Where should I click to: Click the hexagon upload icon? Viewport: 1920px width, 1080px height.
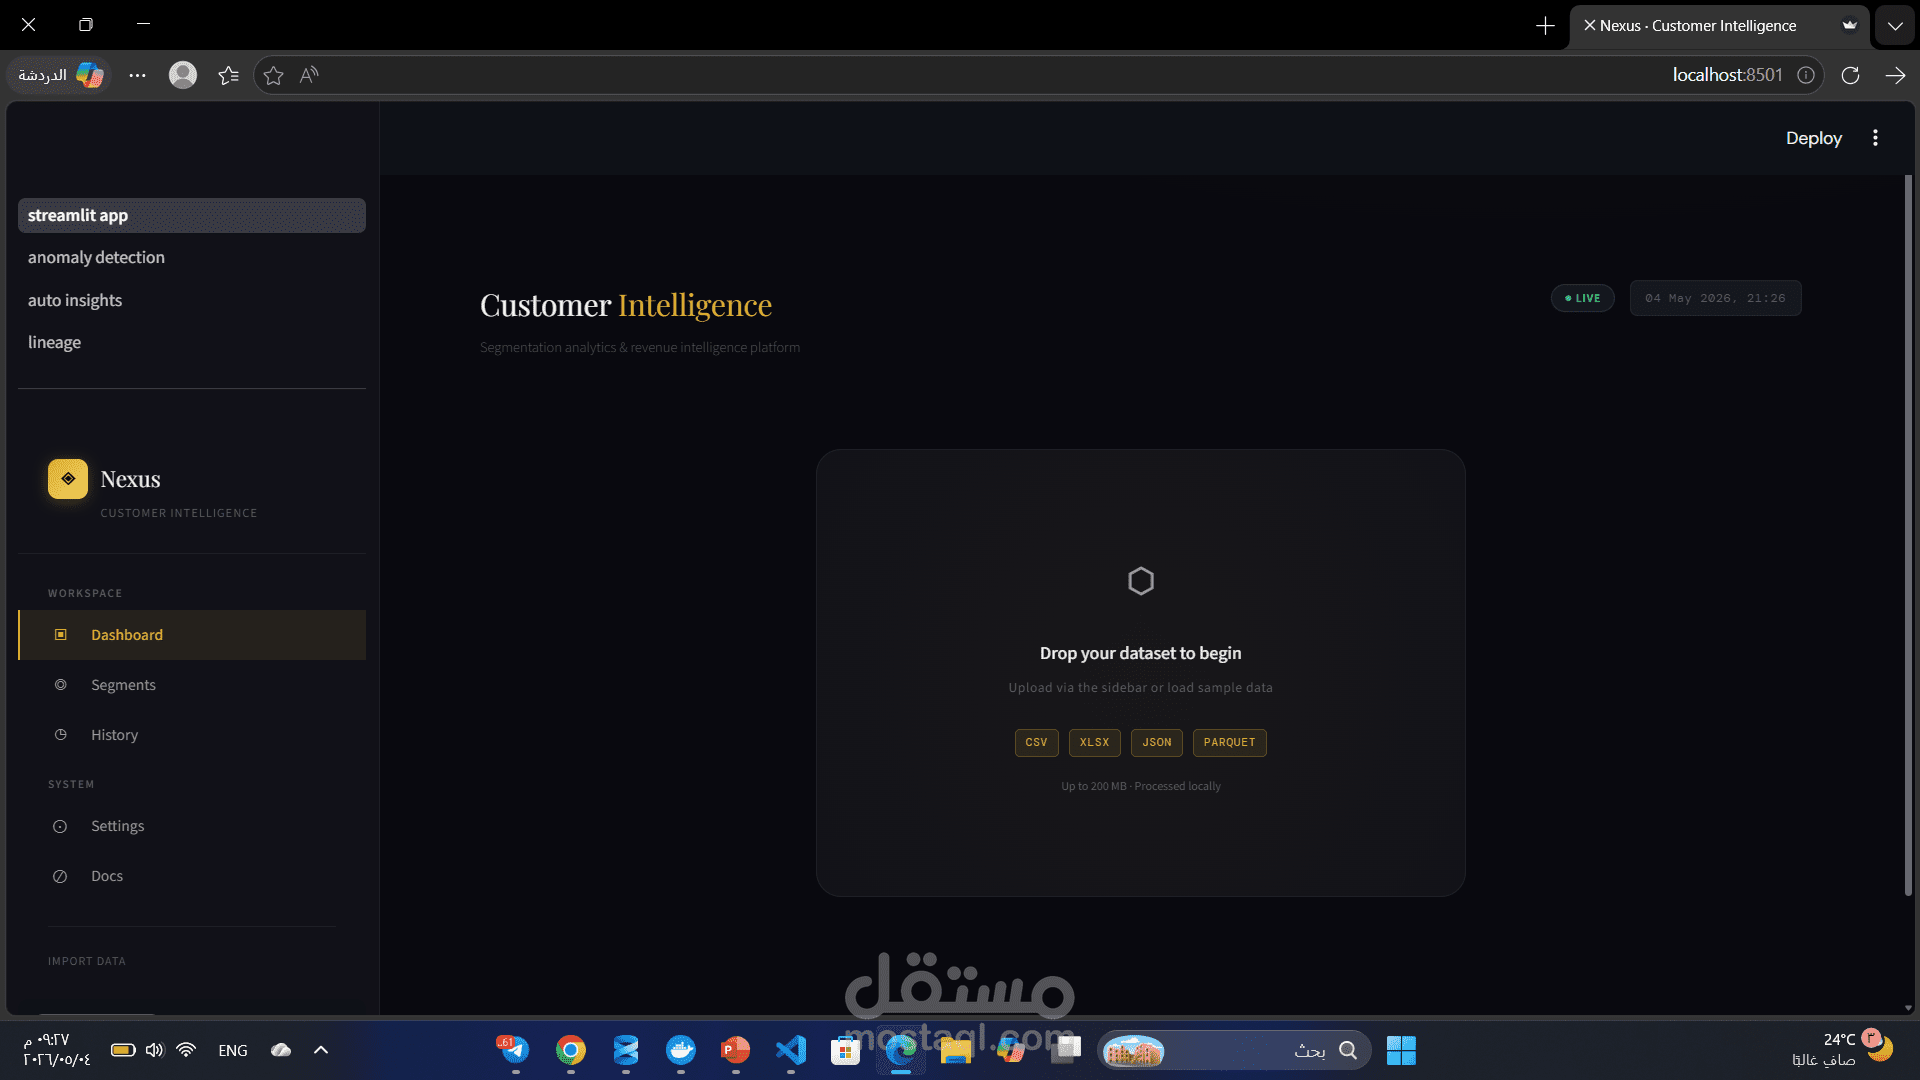coord(1141,581)
